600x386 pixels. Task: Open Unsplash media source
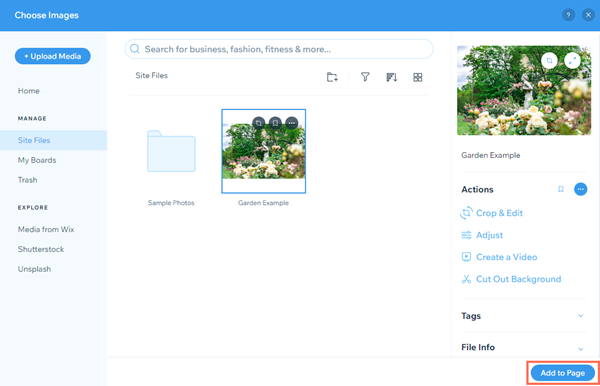[34, 269]
